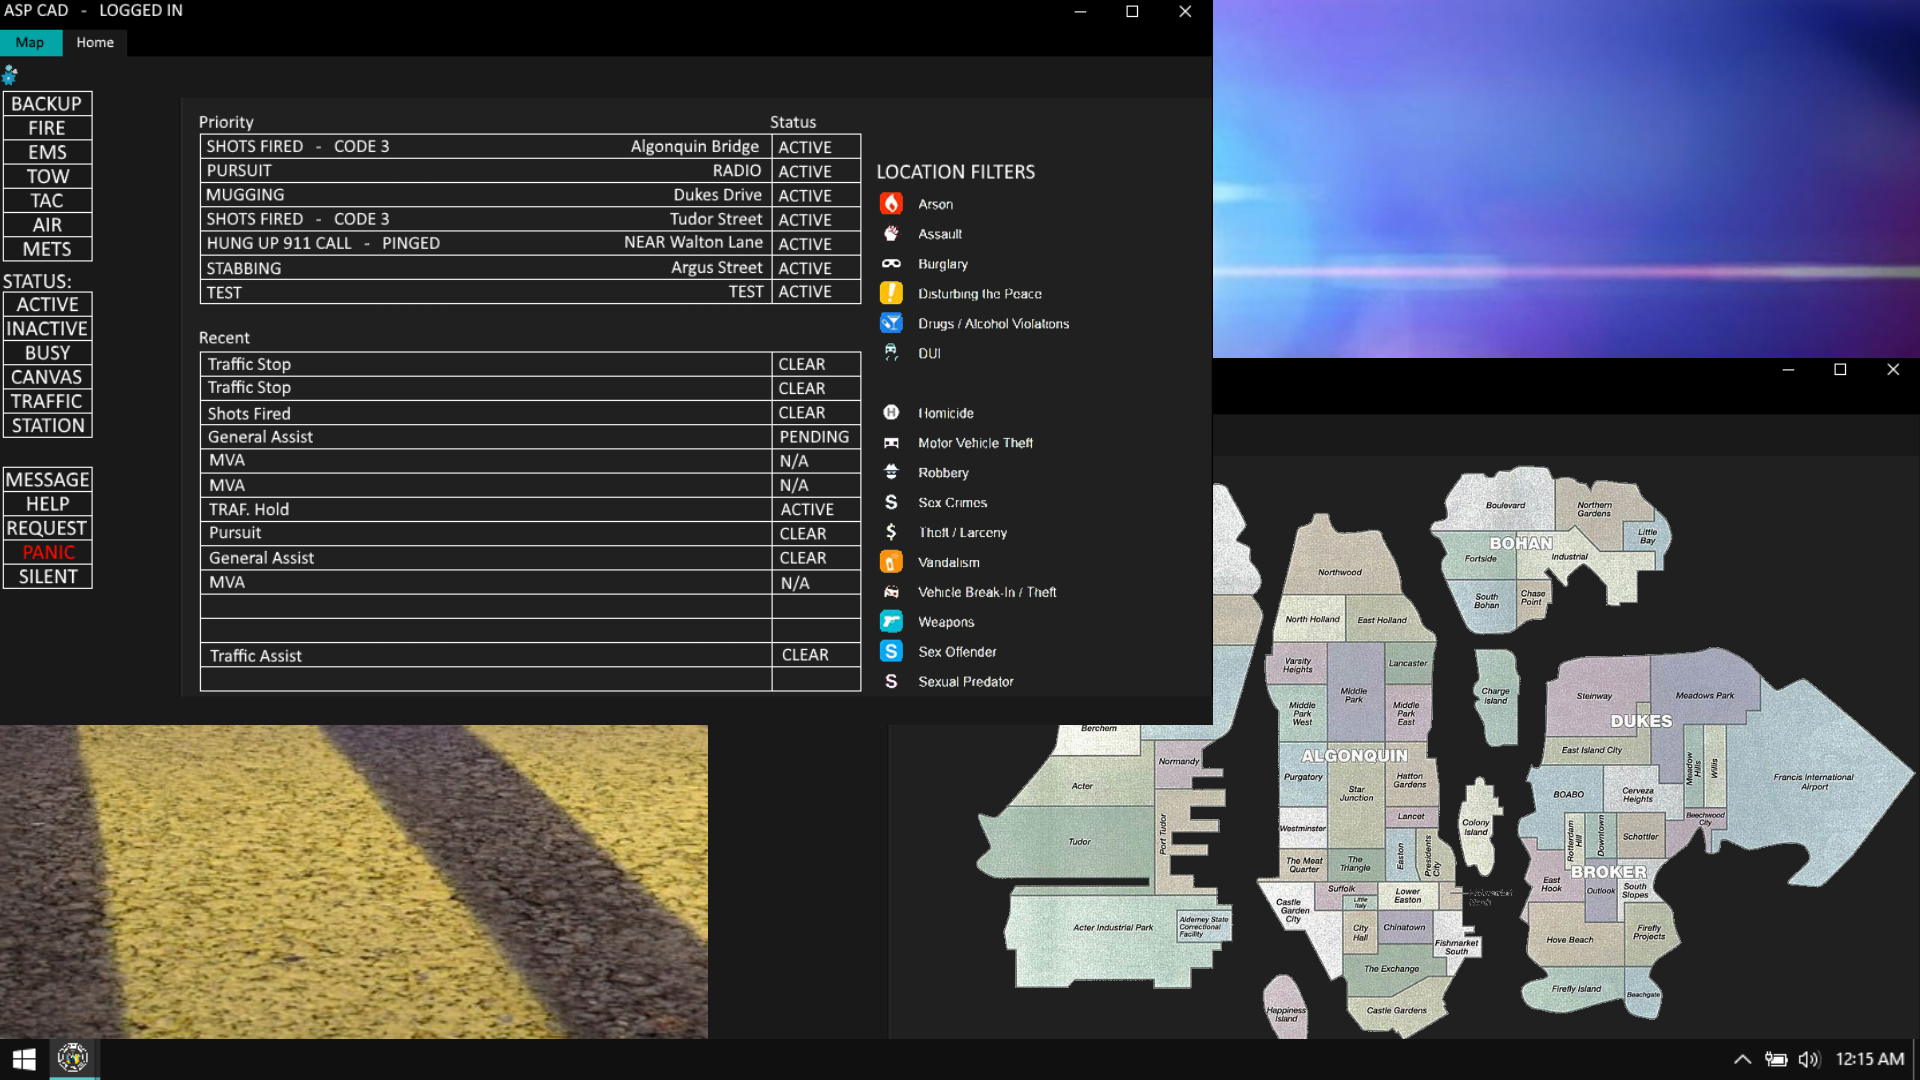Select the recent Pursuit entry
Screen dimensions: 1920x1080
pyautogui.click(x=530, y=533)
